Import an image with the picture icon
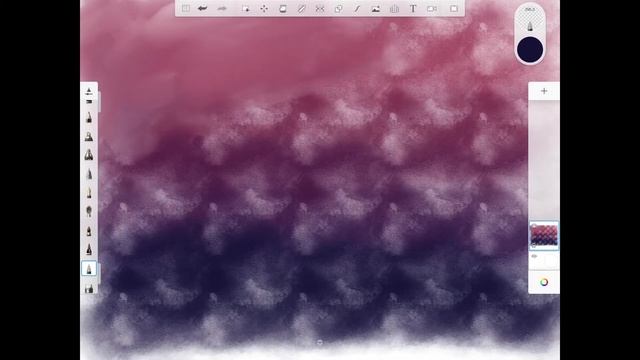 point(376,9)
